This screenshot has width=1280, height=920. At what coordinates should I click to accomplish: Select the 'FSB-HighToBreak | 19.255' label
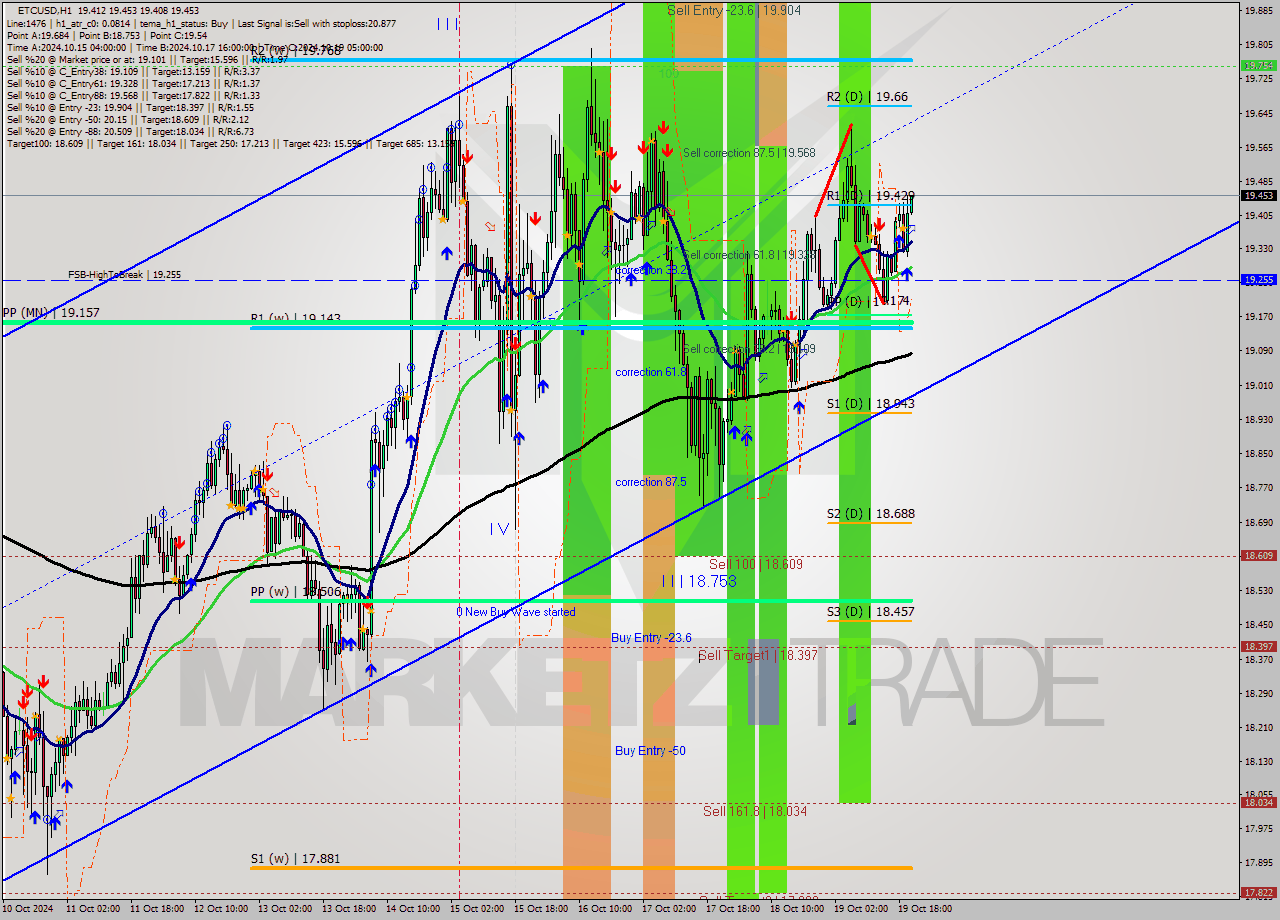124,274
